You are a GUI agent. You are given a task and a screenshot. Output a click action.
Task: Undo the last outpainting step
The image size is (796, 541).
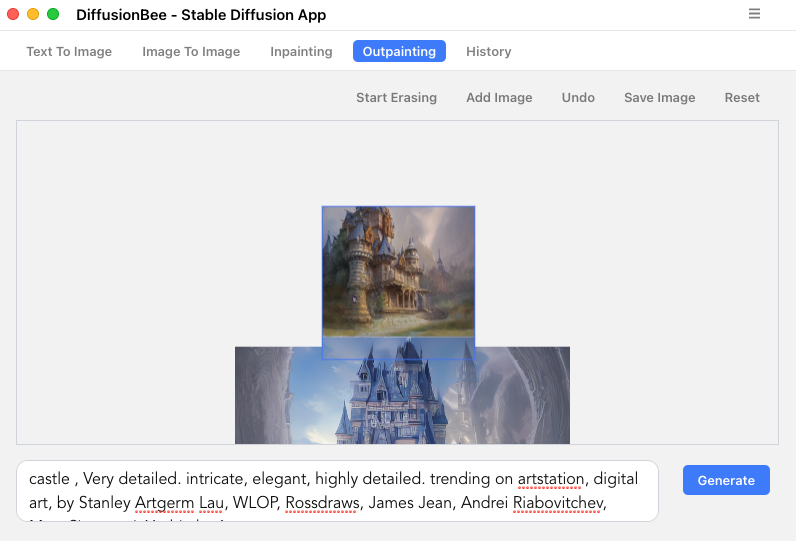tap(578, 97)
